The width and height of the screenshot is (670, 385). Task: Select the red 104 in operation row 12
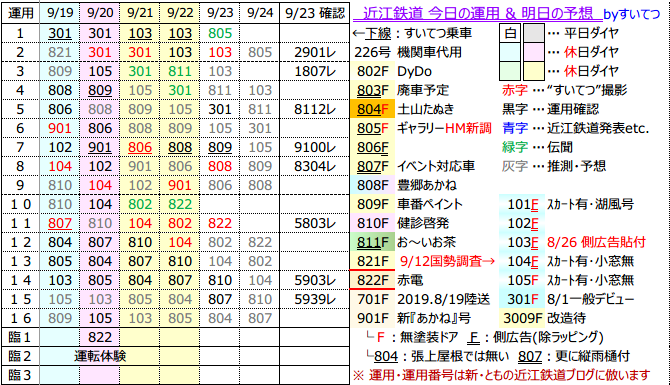180,242
